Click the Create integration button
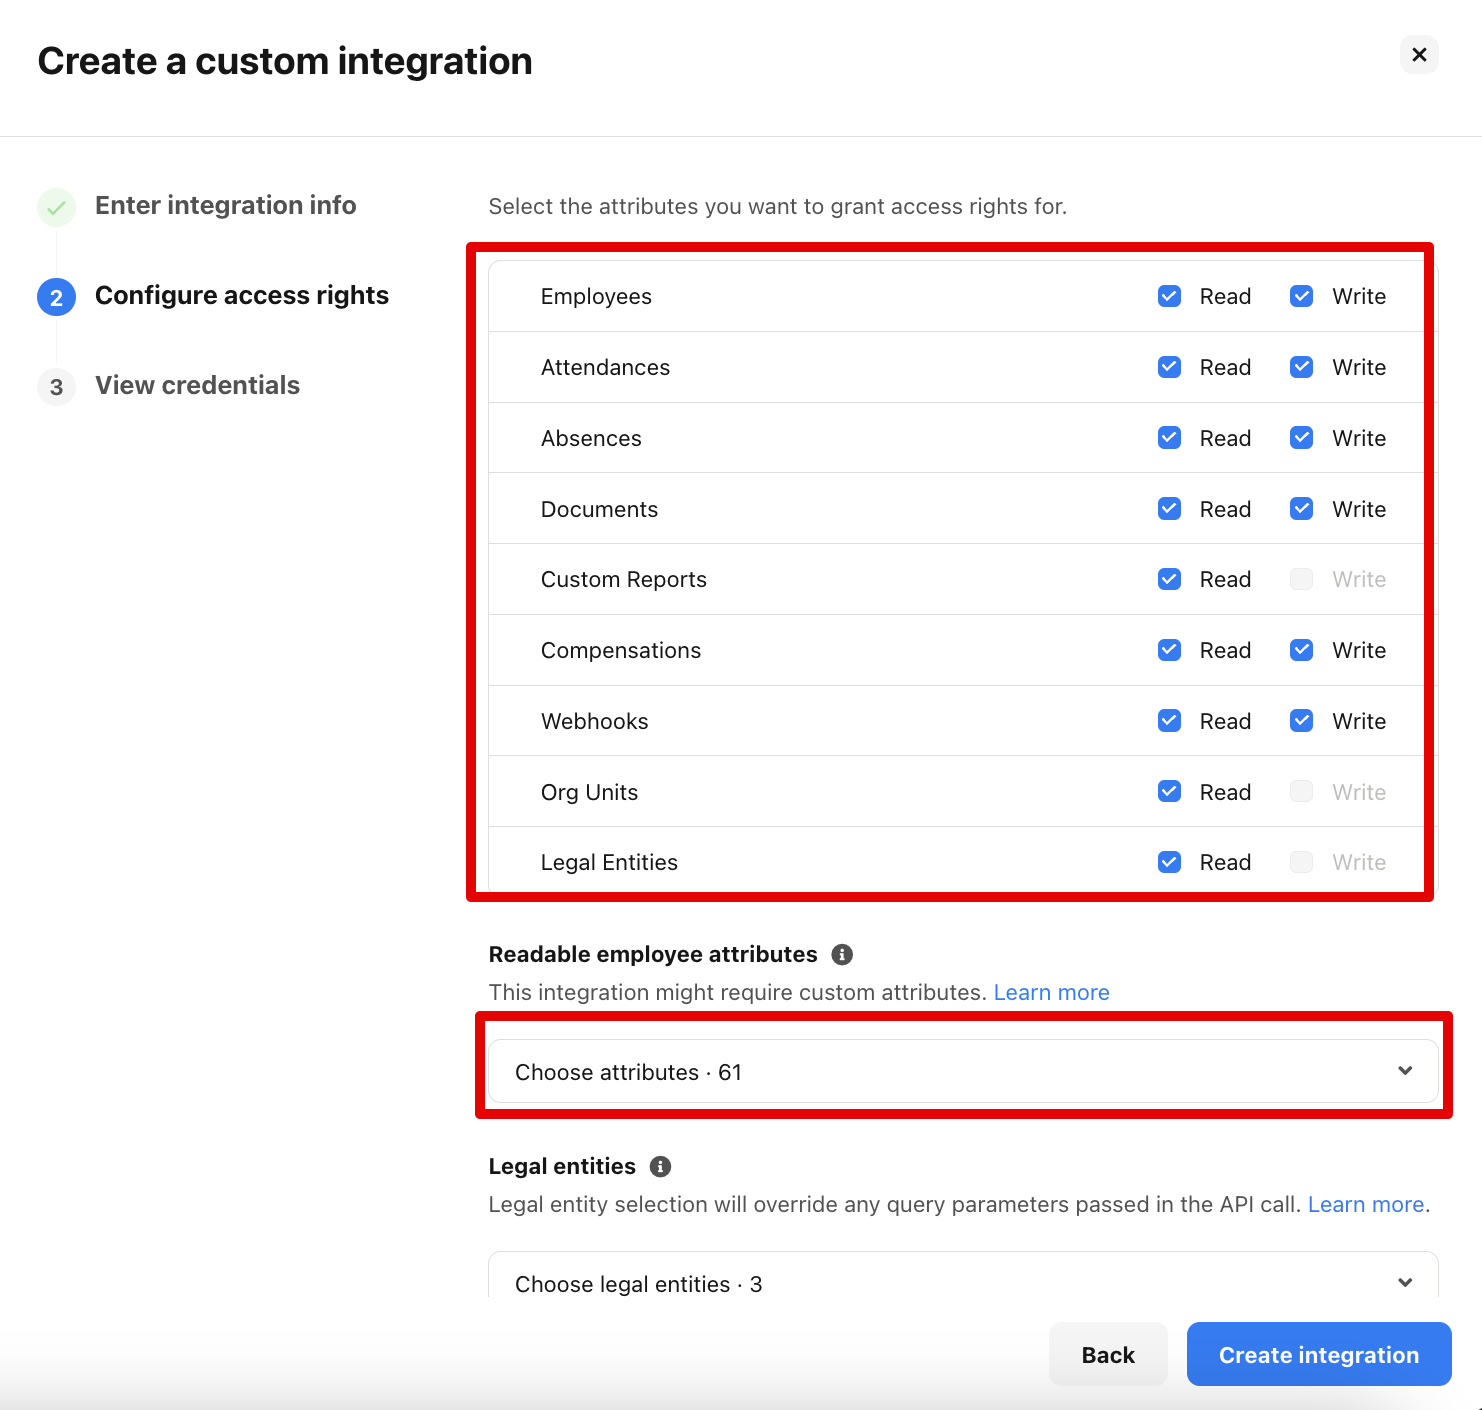The width and height of the screenshot is (1482, 1410). point(1318,1355)
